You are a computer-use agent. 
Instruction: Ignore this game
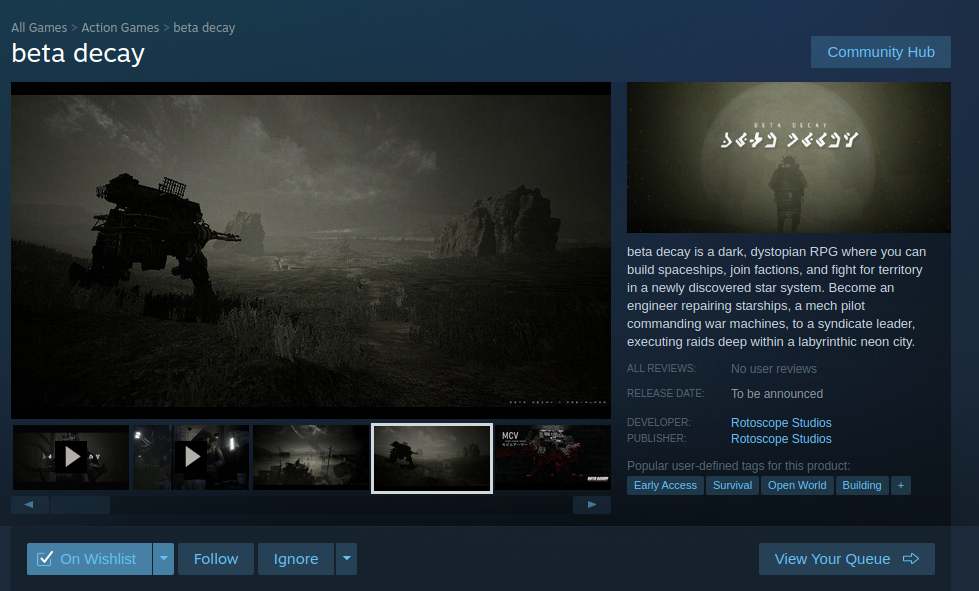pyautogui.click(x=296, y=559)
